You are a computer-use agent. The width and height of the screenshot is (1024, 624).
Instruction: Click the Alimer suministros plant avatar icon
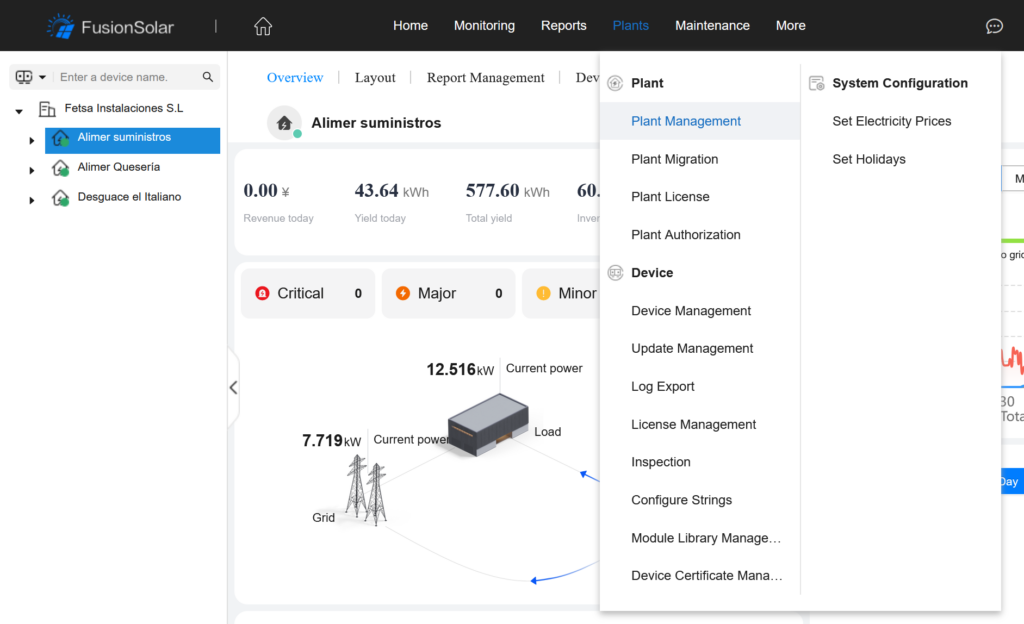tap(284, 122)
